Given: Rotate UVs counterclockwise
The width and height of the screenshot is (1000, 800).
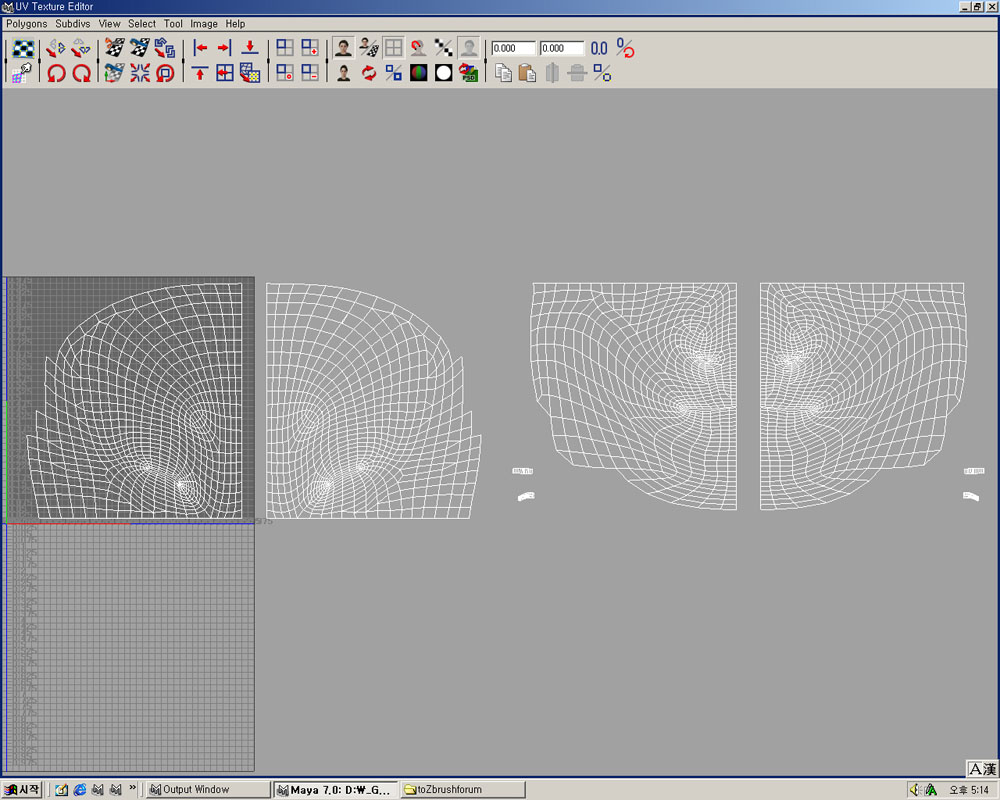Looking at the screenshot, I should pos(56,72).
